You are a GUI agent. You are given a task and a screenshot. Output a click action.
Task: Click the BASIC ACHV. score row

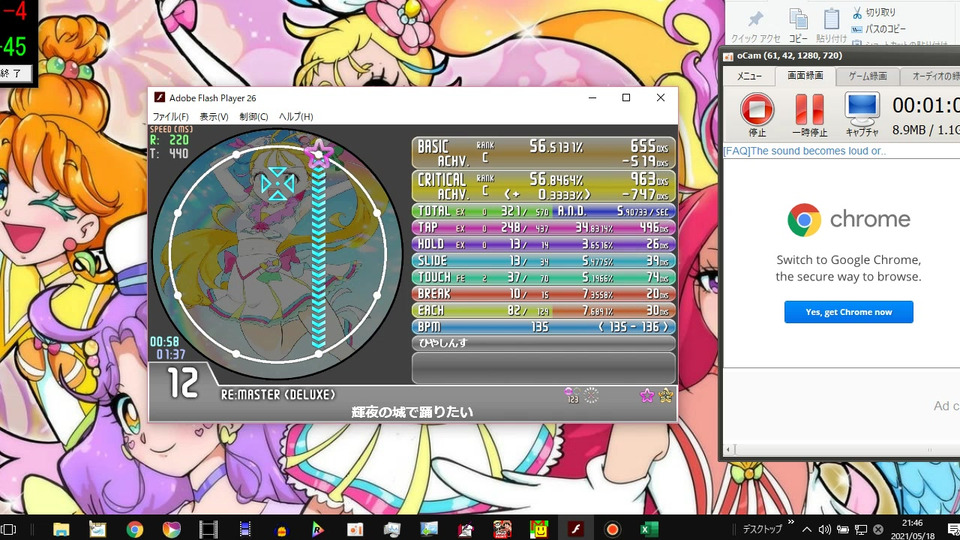pyautogui.click(x=544, y=153)
